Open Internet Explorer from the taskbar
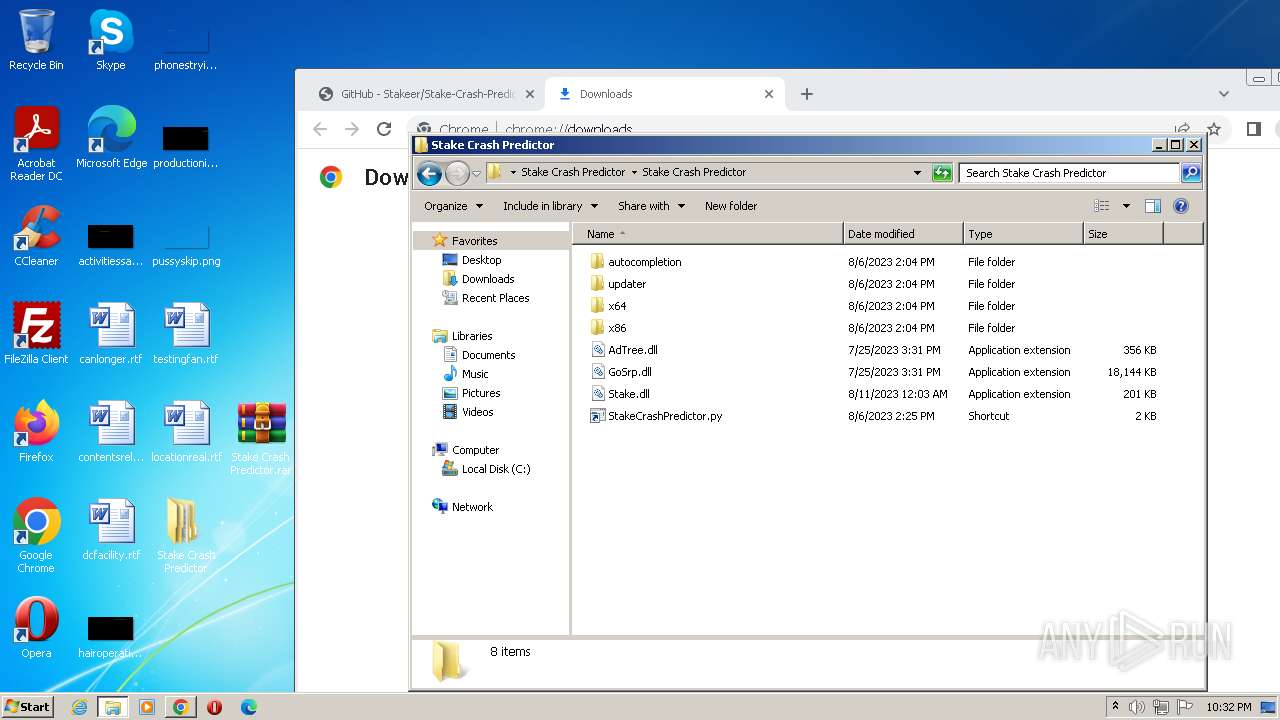 79,707
